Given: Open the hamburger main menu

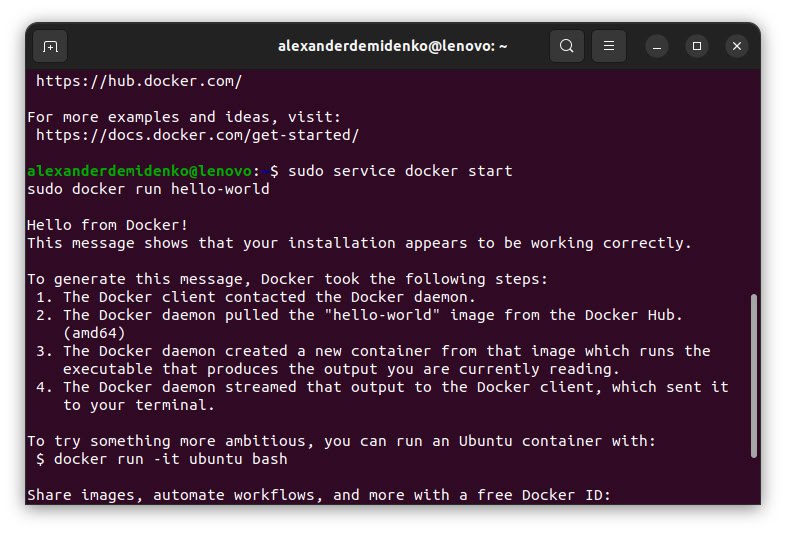Looking at the screenshot, I should coord(609,46).
